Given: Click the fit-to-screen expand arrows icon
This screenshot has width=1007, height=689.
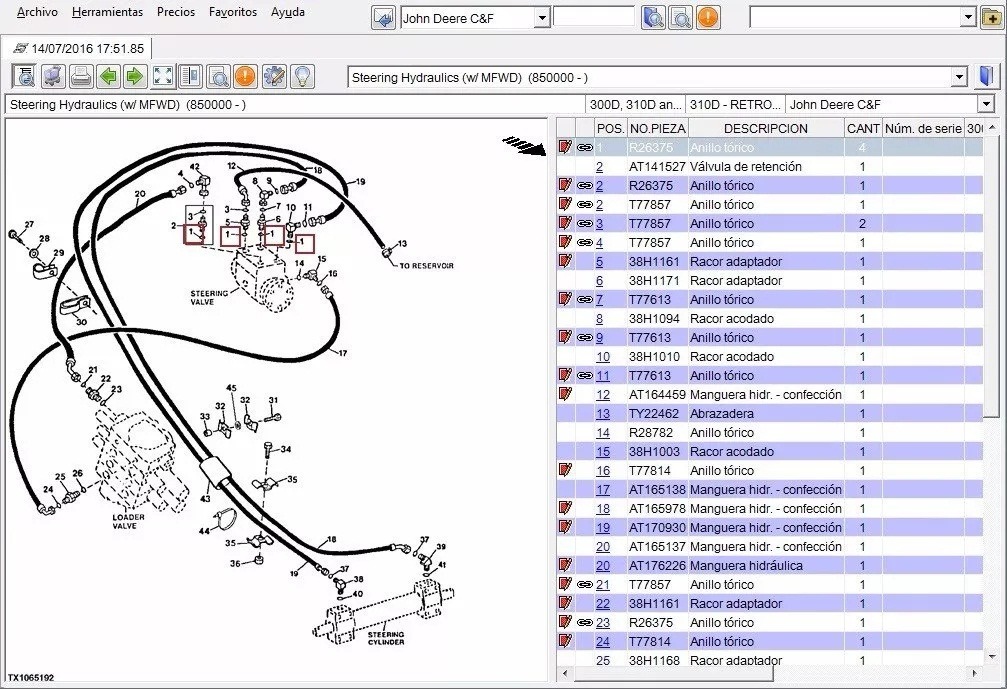Looking at the screenshot, I should (163, 77).
